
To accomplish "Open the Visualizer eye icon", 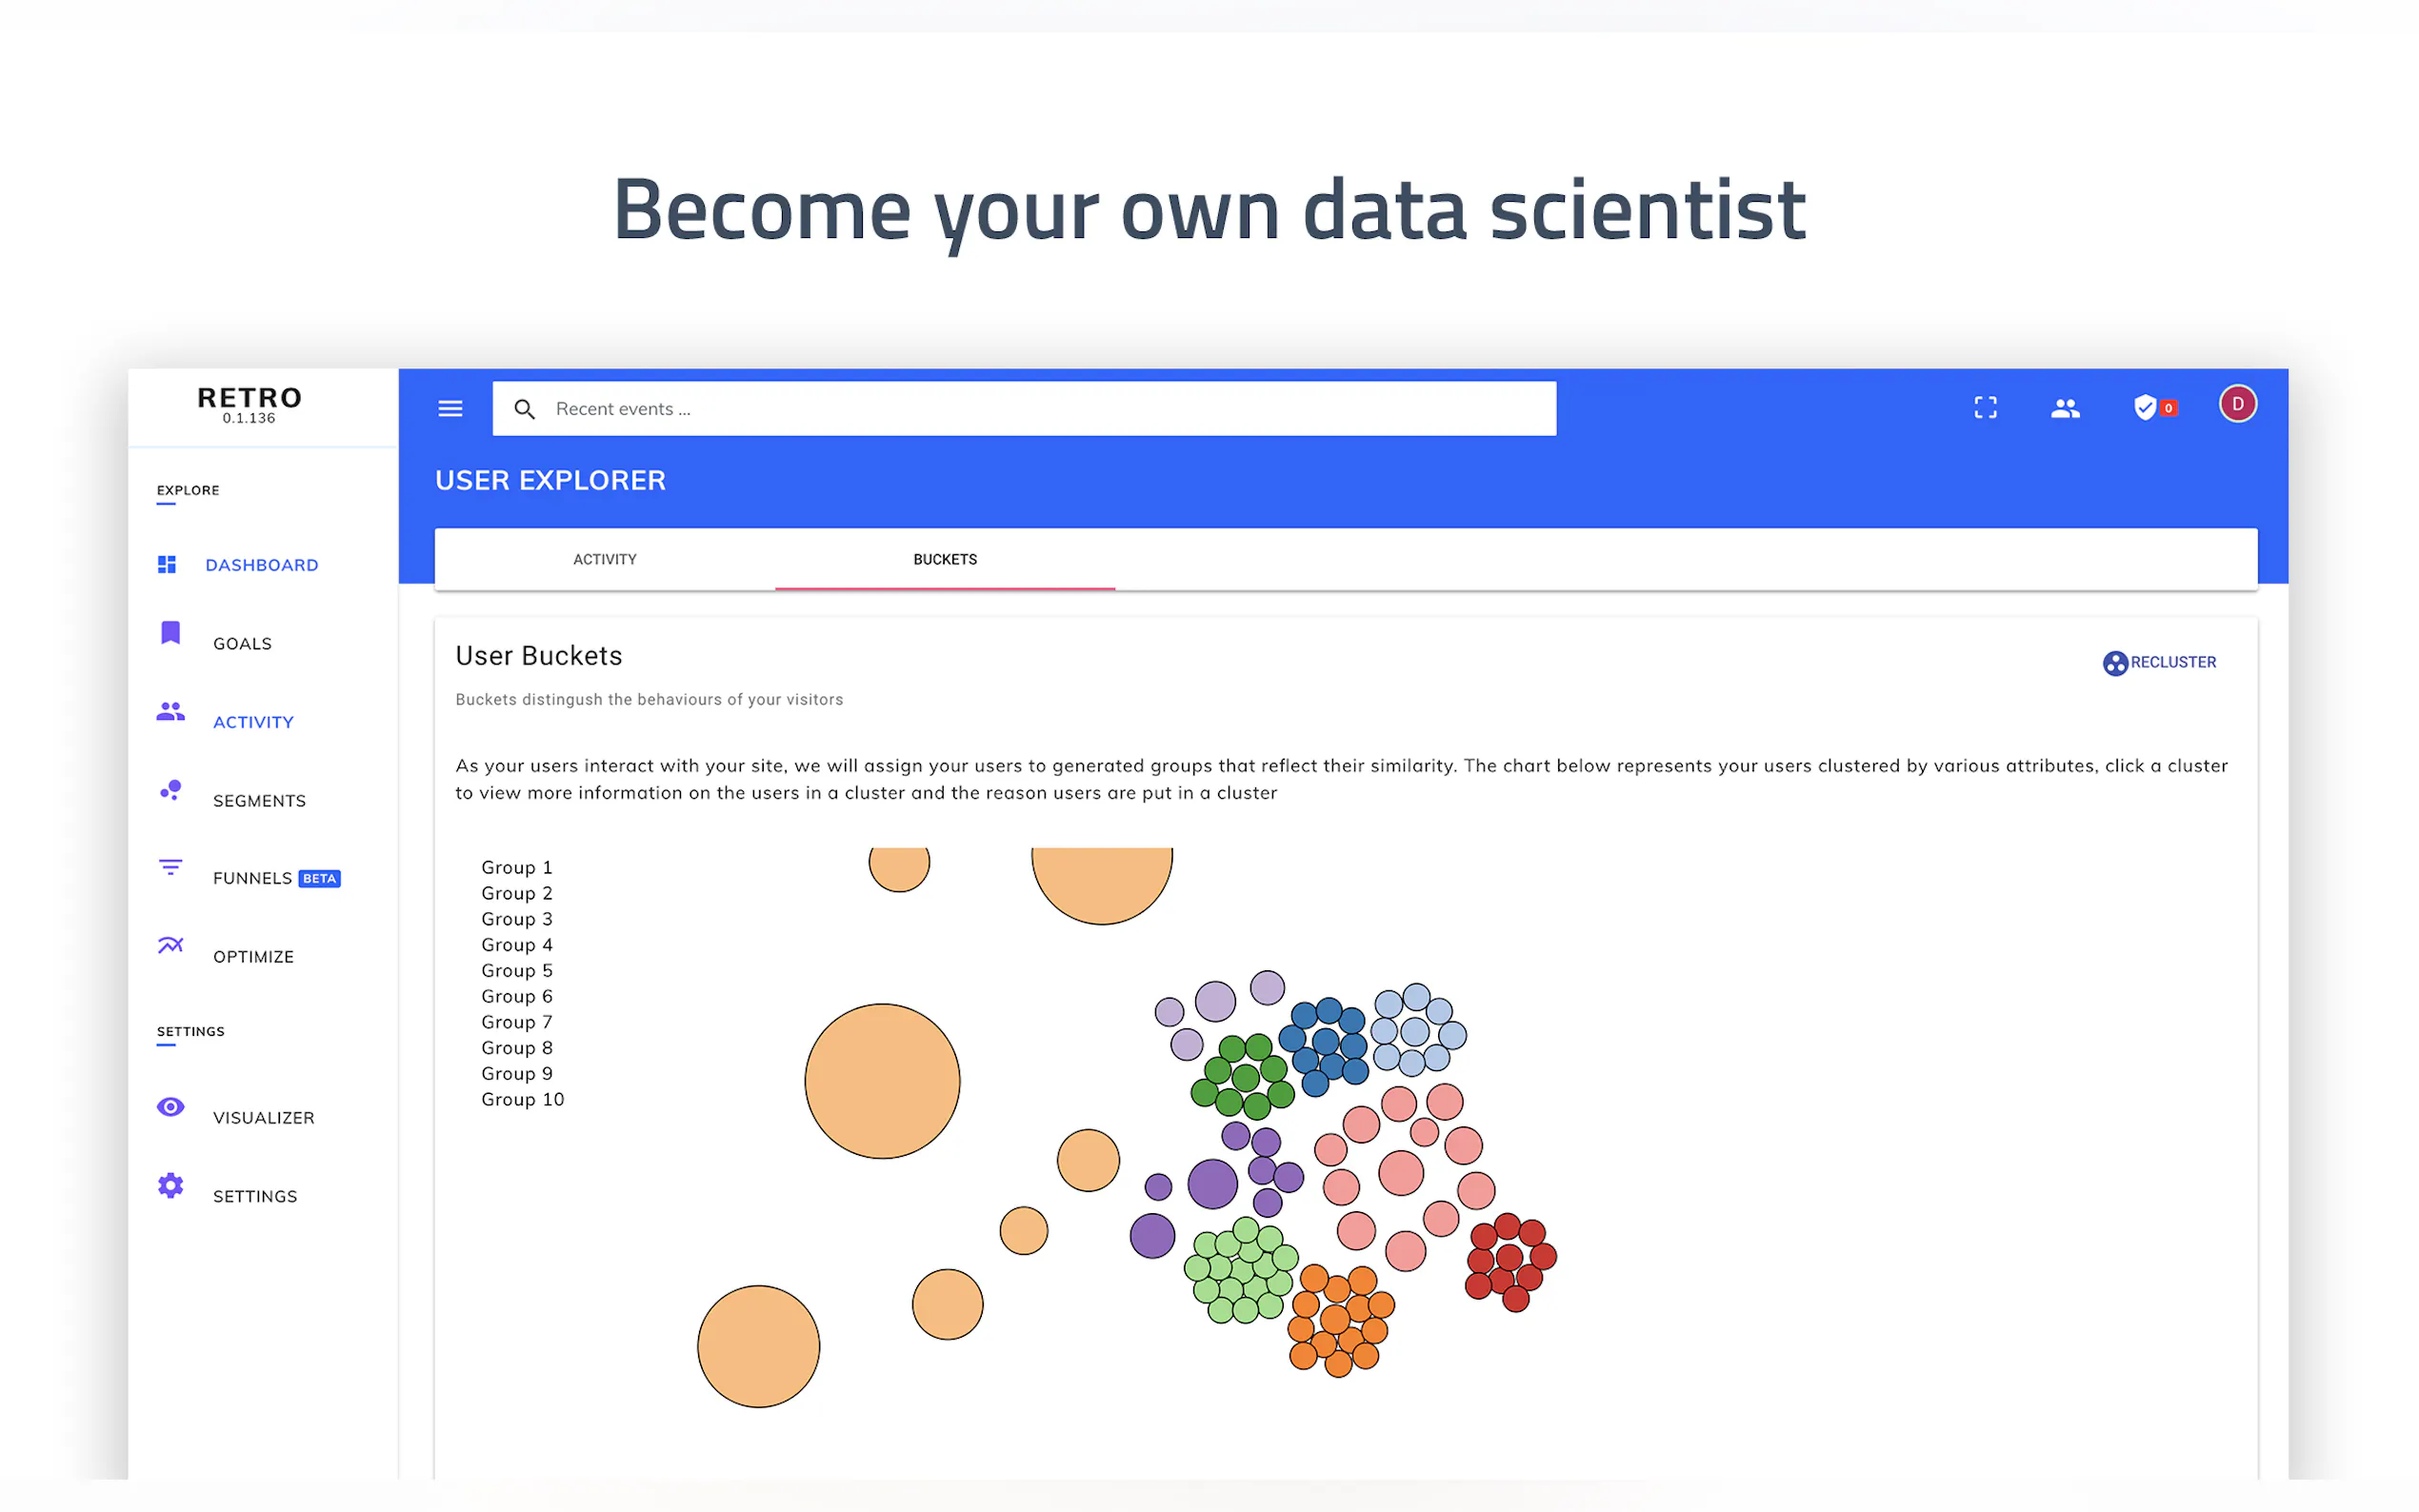I will click(x=171, y=1107).
